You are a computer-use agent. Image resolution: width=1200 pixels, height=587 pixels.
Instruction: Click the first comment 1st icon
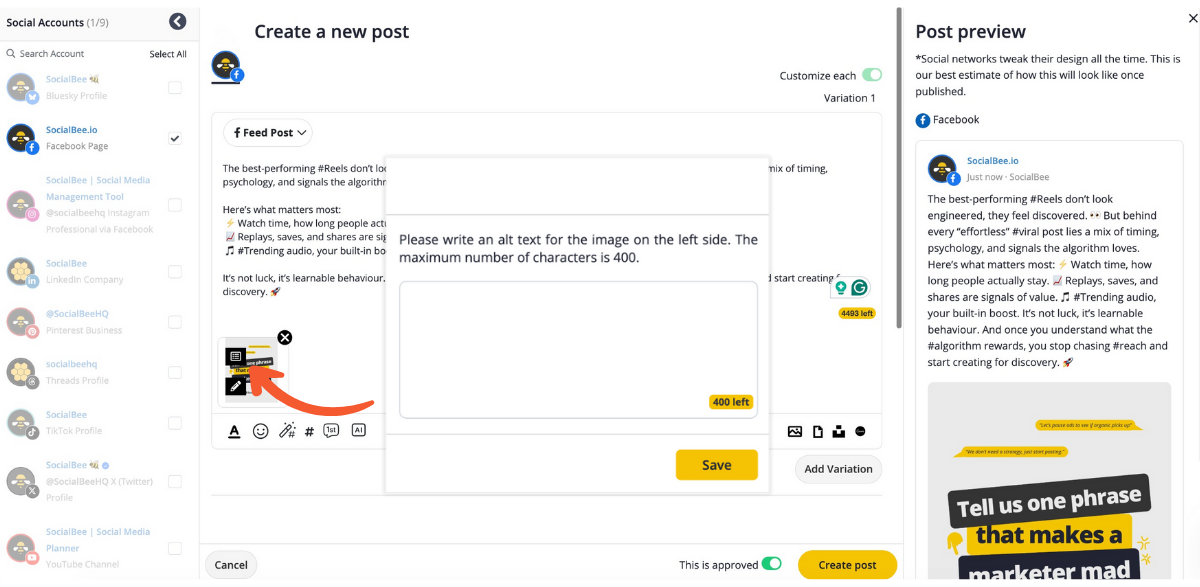point(331,430)
